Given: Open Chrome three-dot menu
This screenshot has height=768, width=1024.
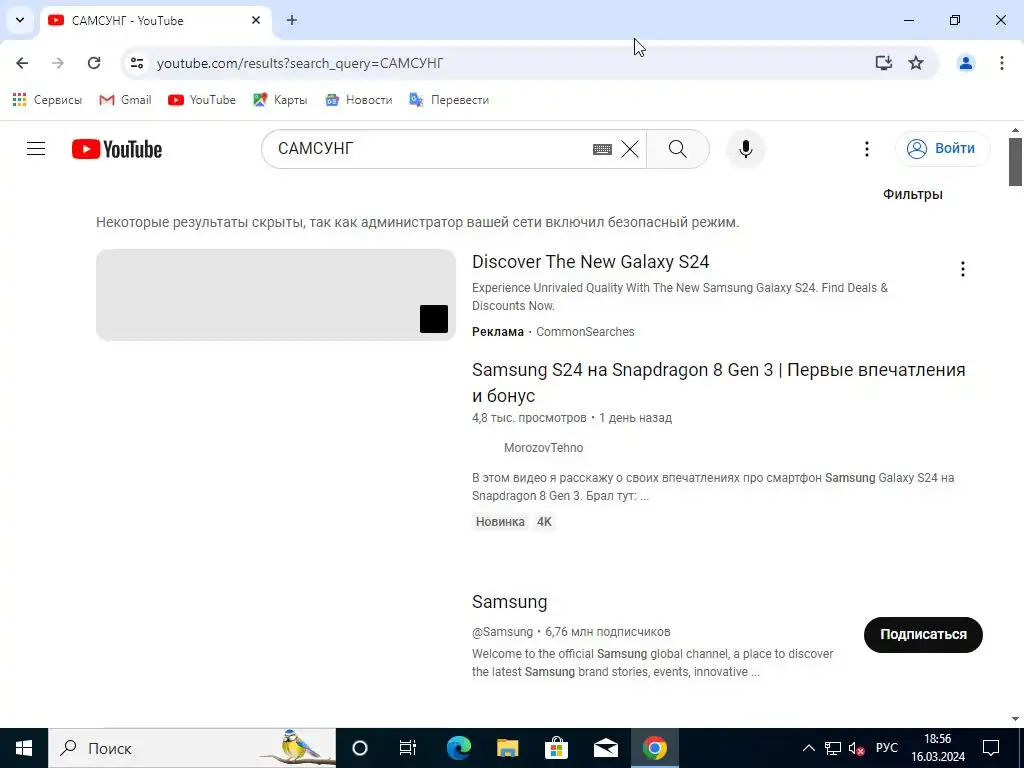Looking at the screenshot, I should 1002,63.
